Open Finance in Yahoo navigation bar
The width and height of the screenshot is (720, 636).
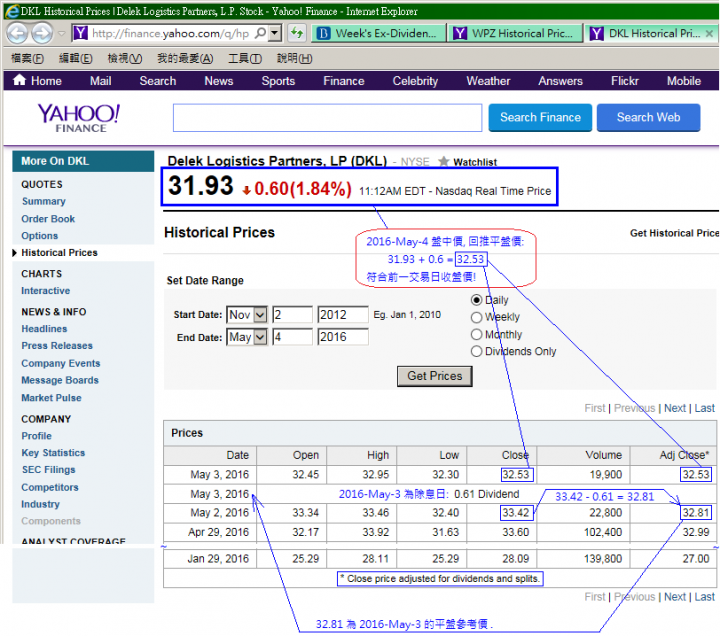click(x=343, y=81)
